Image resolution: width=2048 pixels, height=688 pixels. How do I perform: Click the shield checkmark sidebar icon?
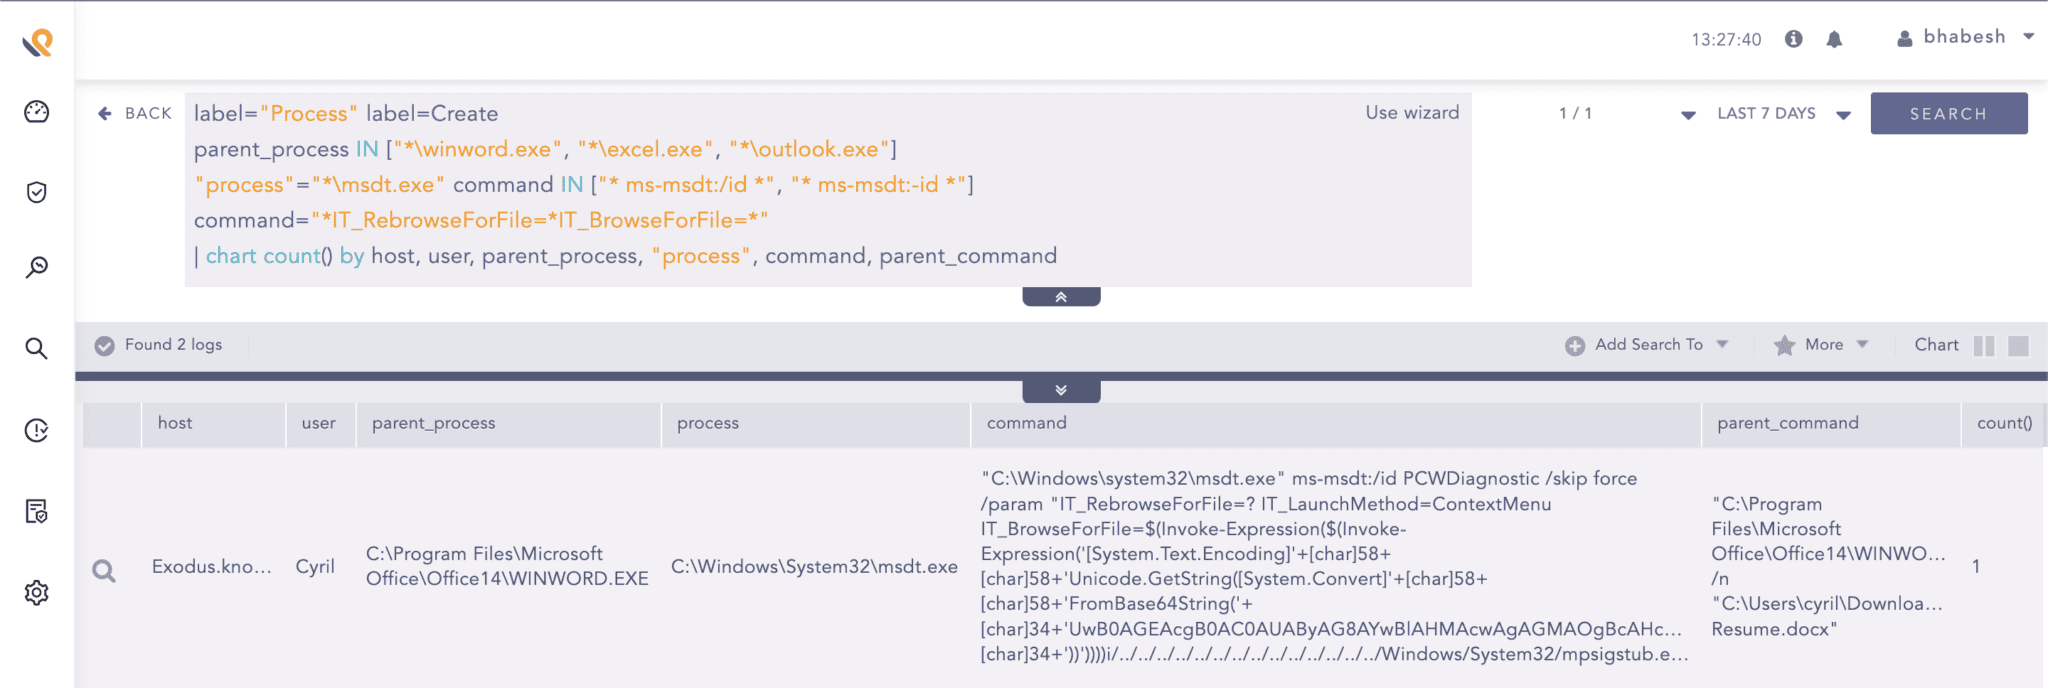[x=37, y=192]
